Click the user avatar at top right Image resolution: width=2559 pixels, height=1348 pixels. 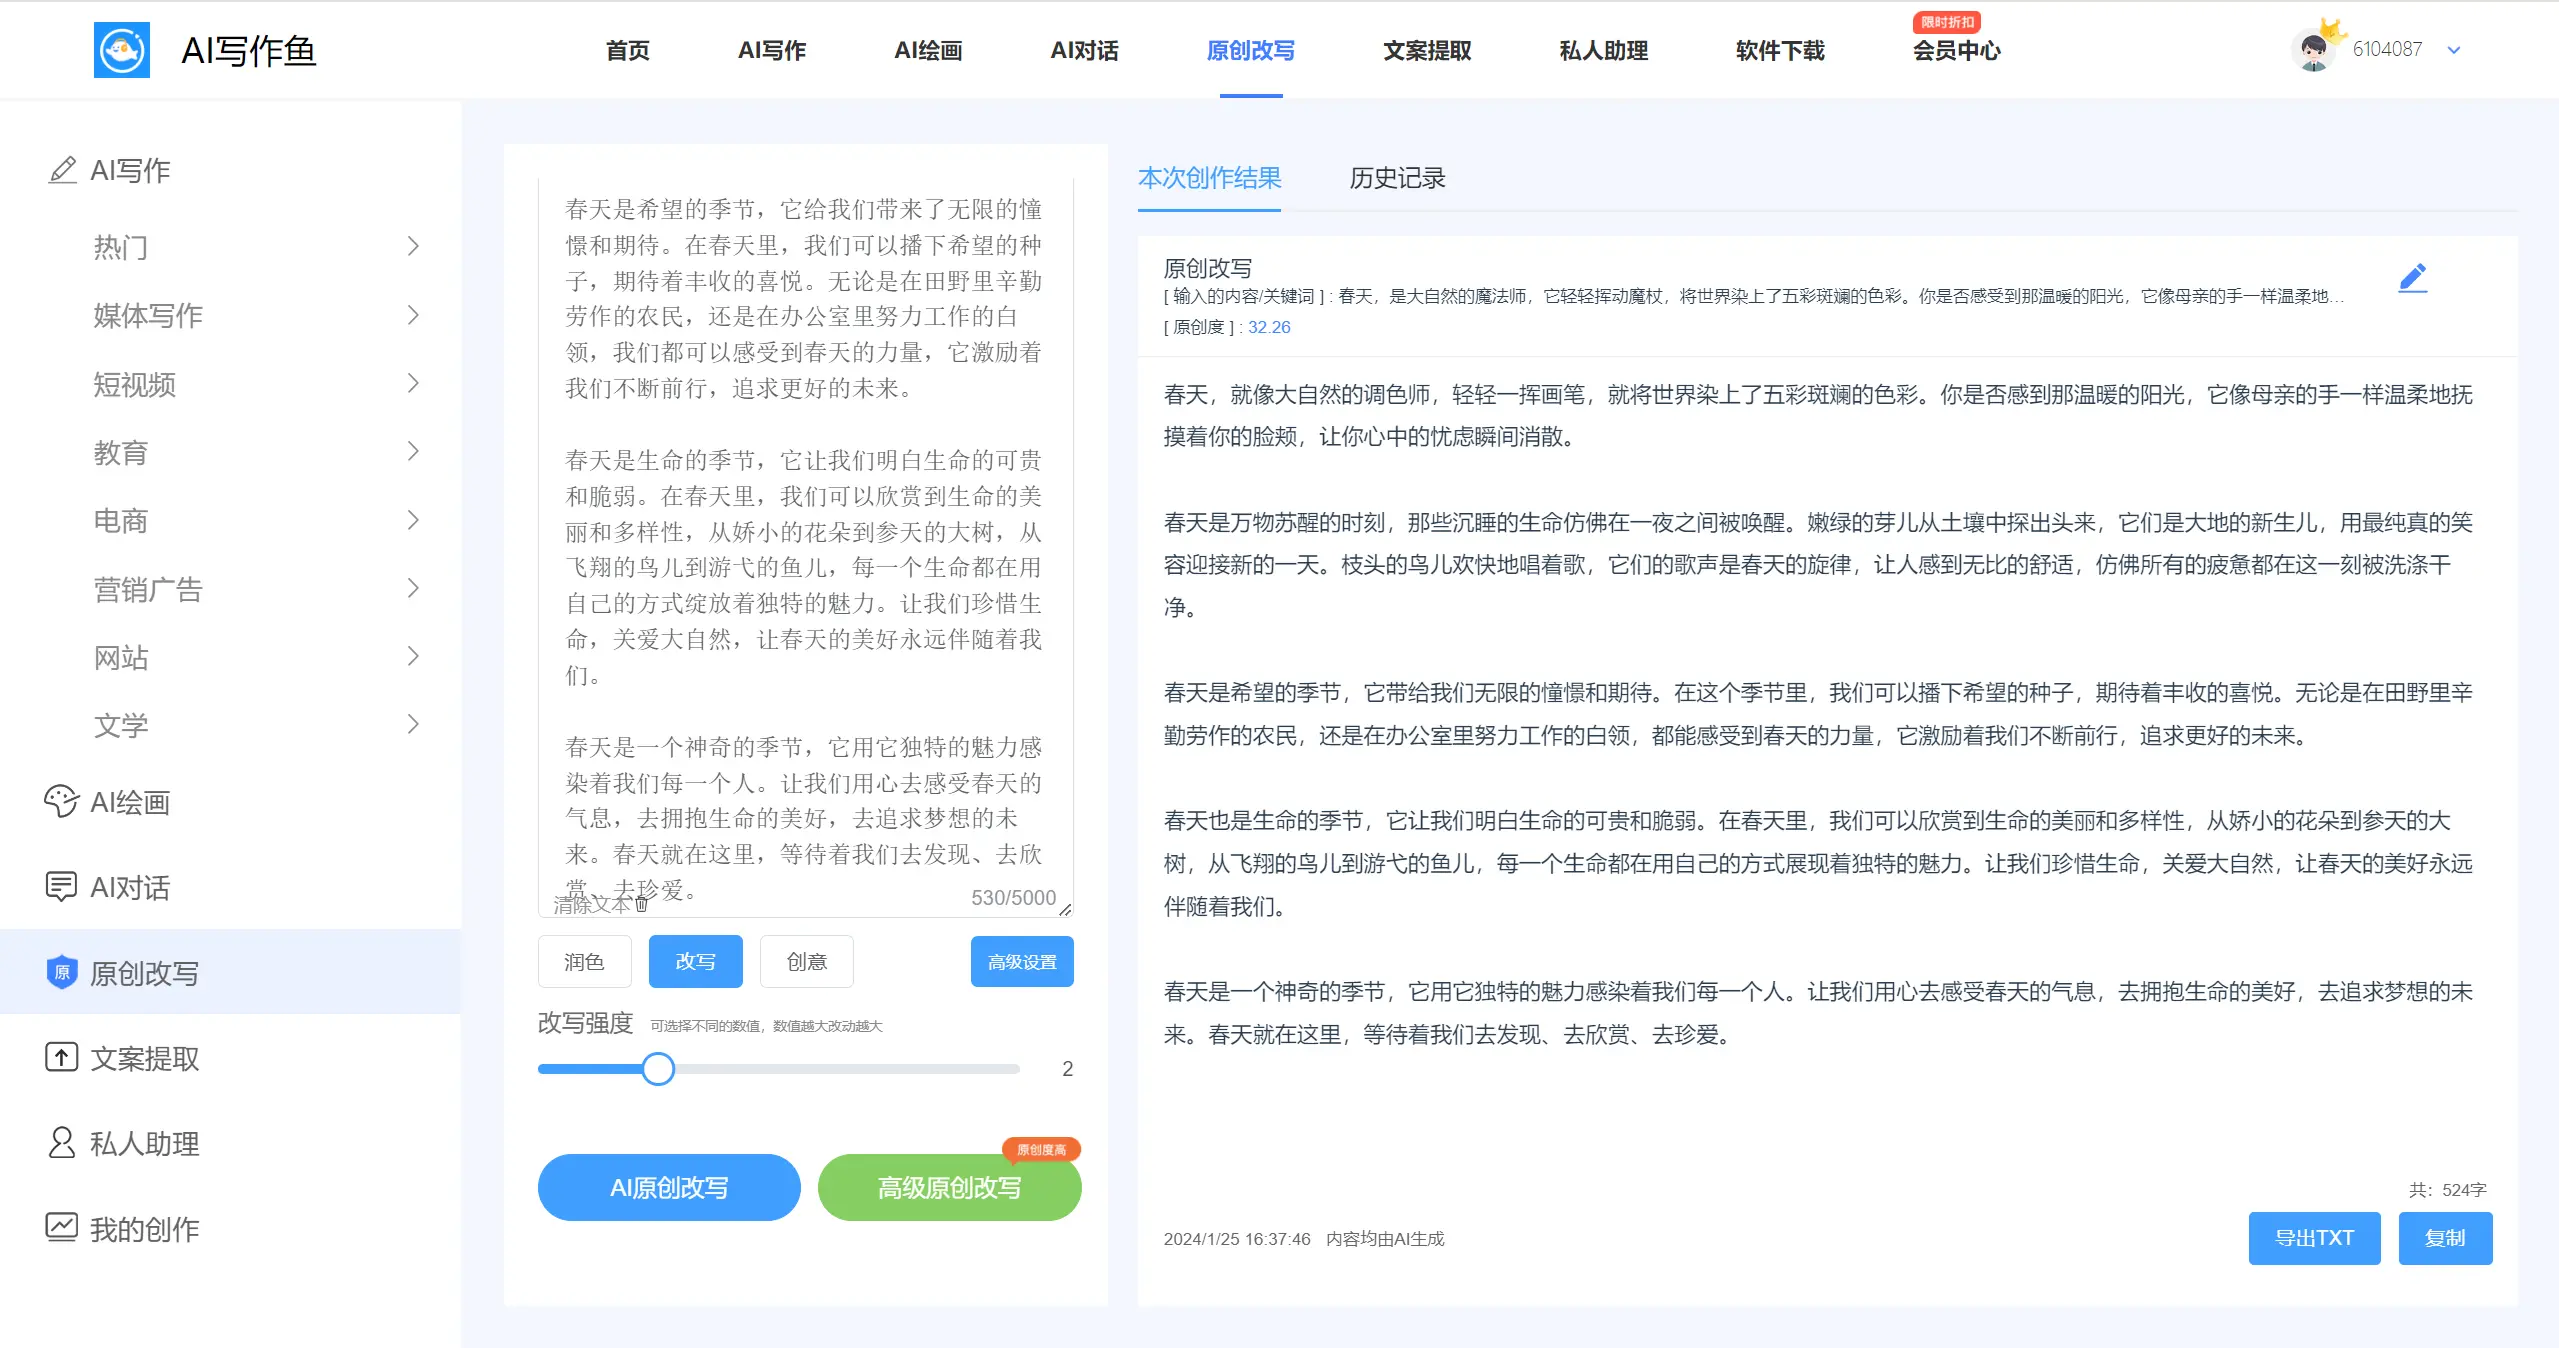pos(2313,50)
